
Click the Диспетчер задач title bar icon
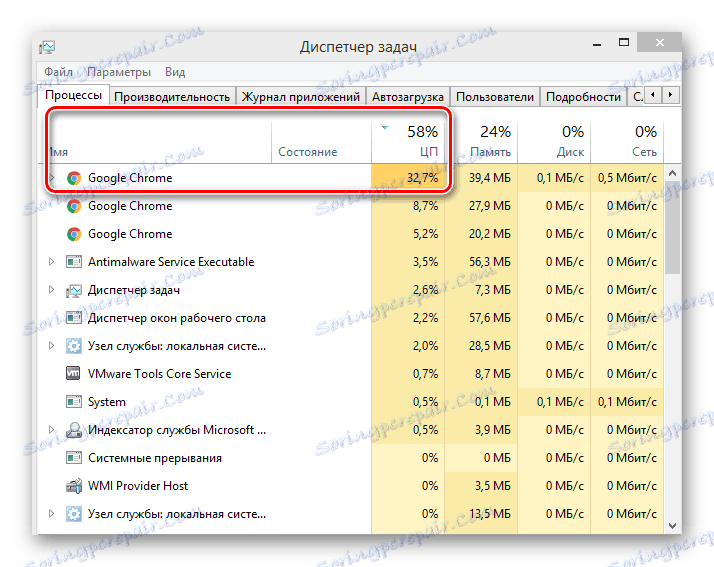point(47,47)
